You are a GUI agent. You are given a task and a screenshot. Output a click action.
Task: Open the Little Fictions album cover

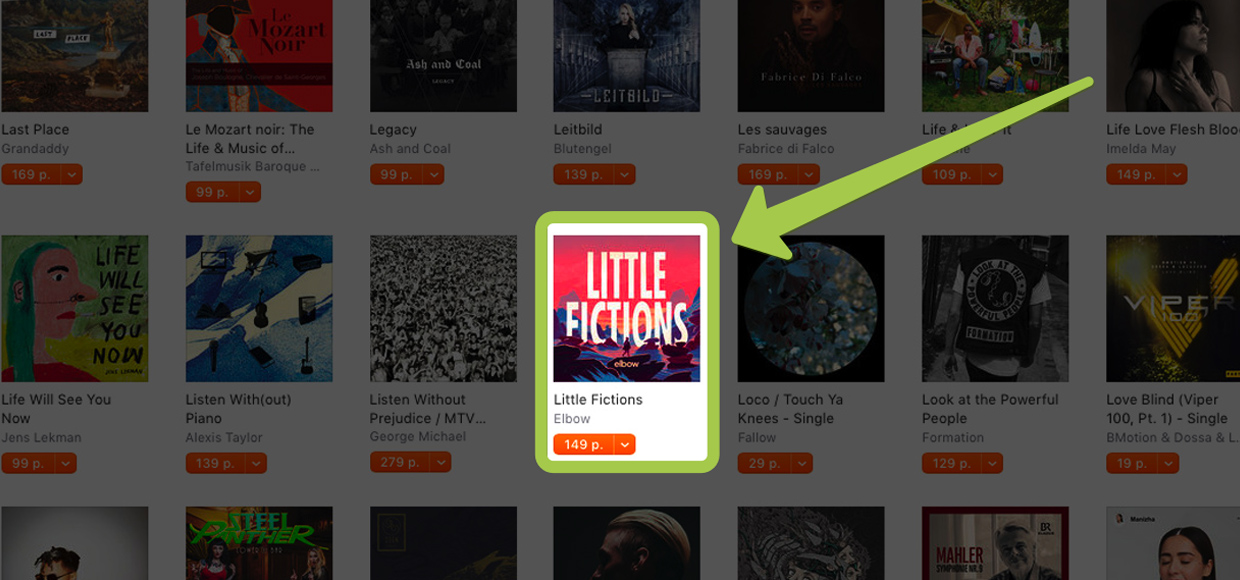pyautogui.click(x=627, y=308)
